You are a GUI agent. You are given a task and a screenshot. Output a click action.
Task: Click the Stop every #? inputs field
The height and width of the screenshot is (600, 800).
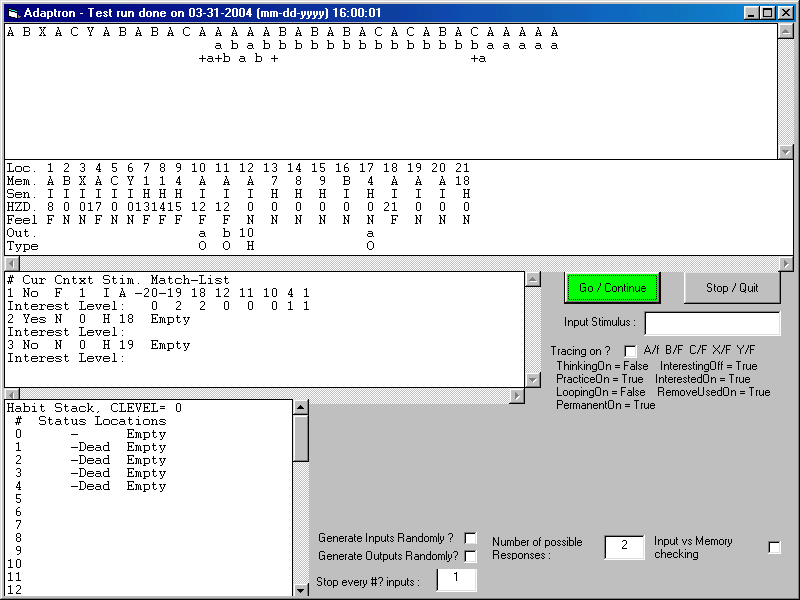tap(456, 580)
